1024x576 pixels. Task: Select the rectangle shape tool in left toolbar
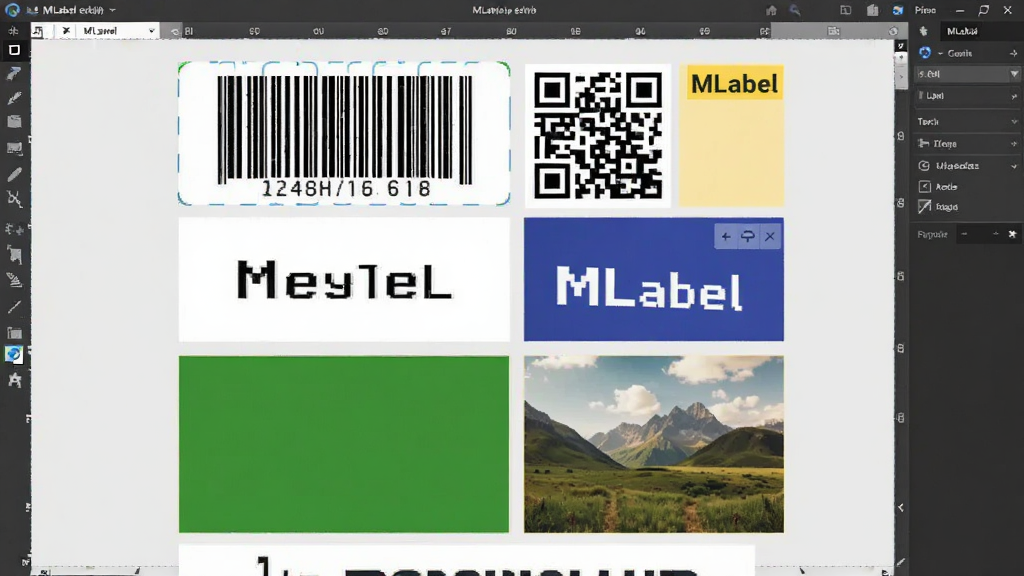[14, 50]
